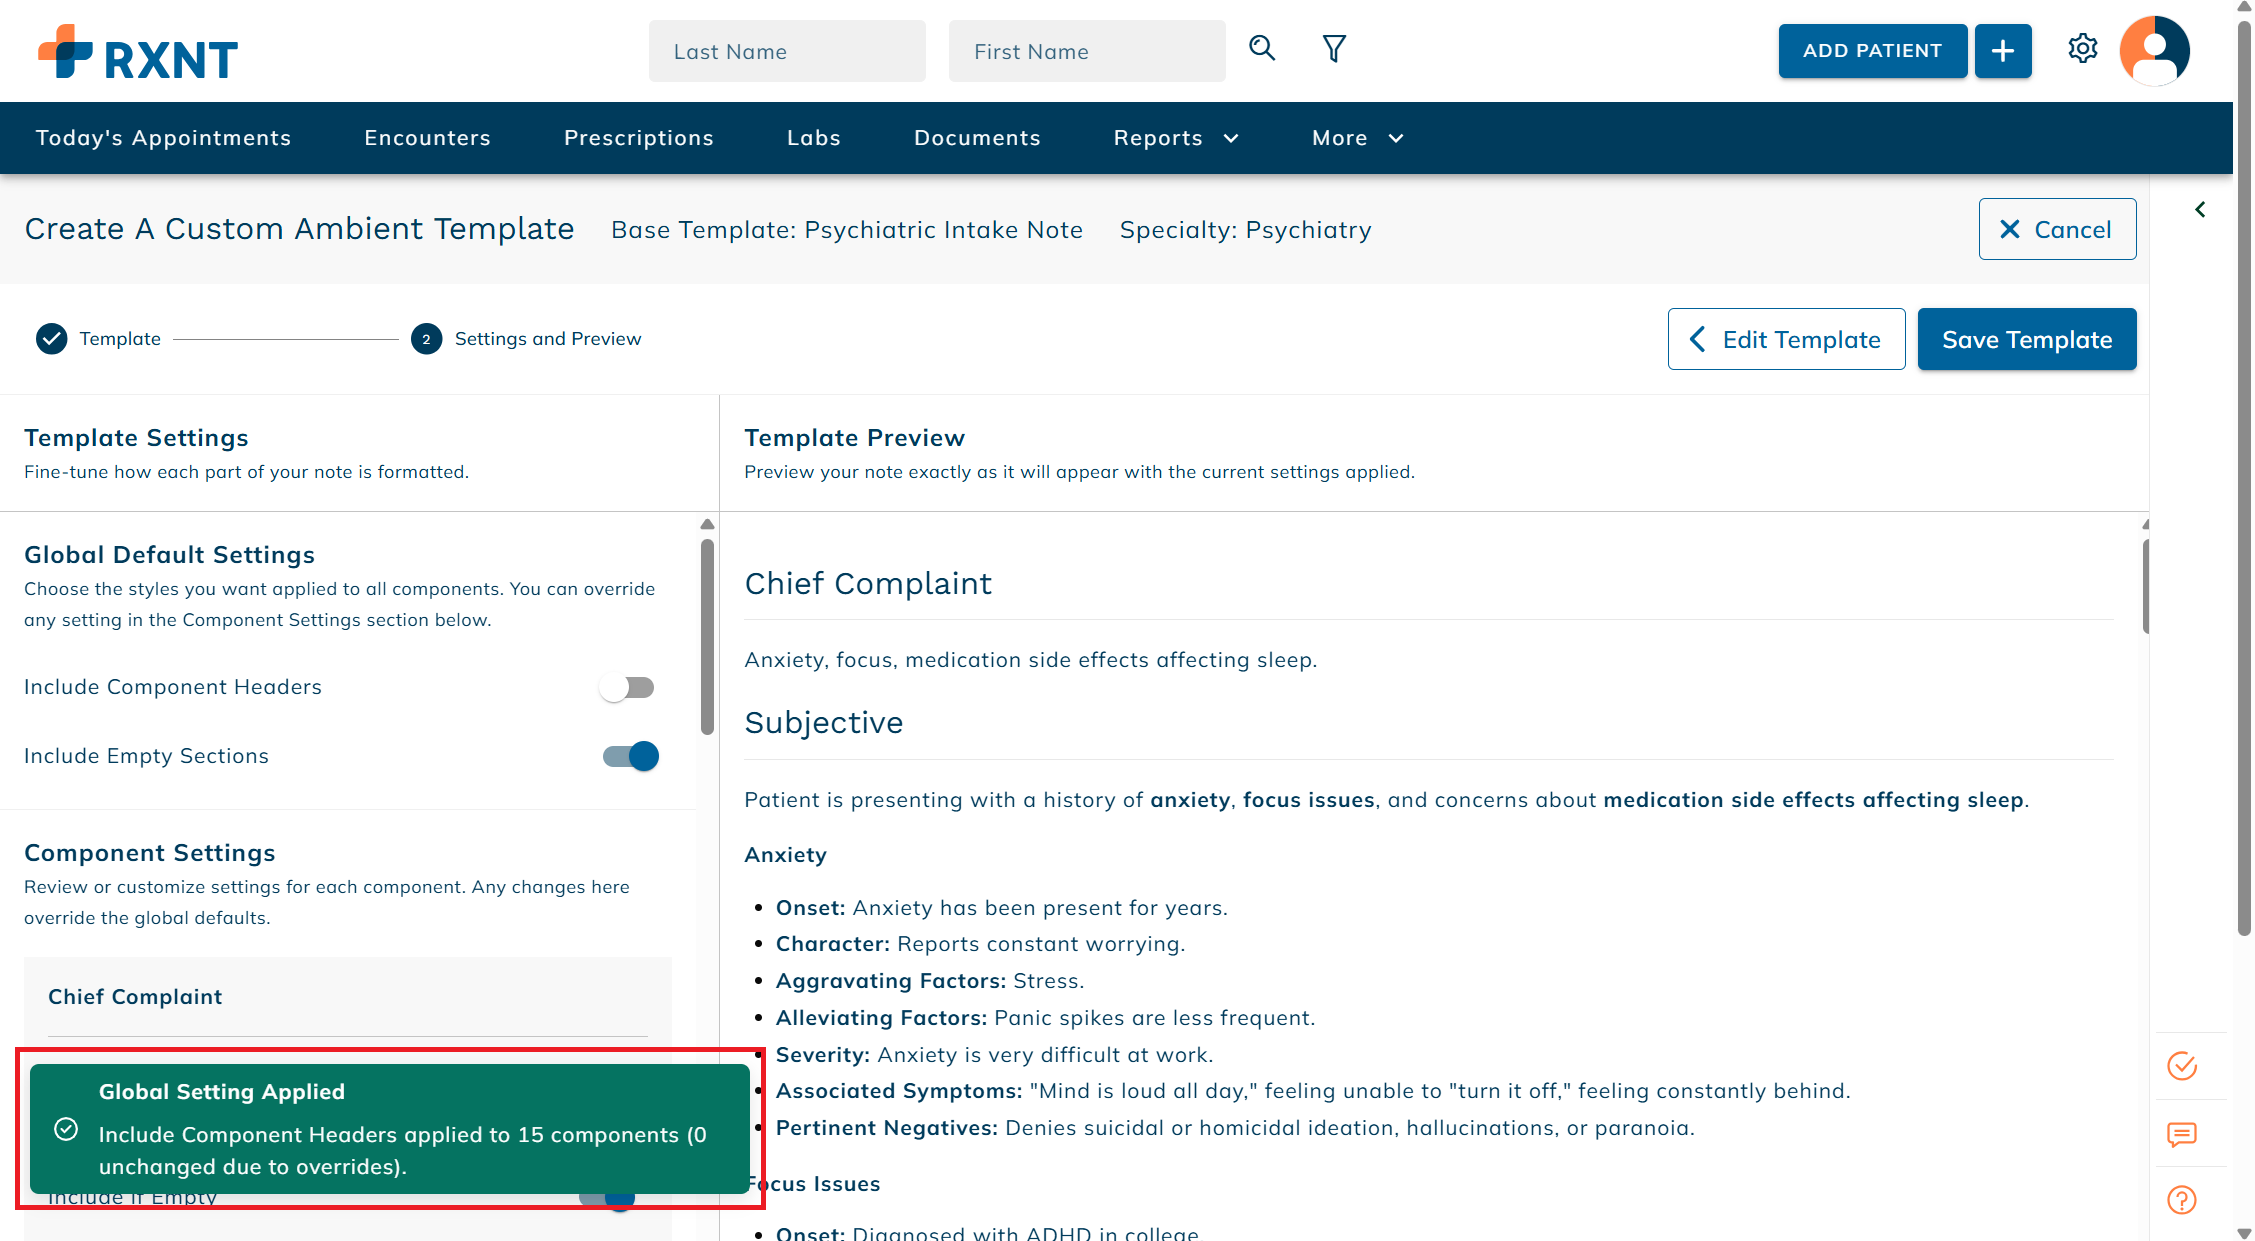Viewport: 2255px width, 1241px height.
Task: Click the Edit Template button
Action: (1786, 340)
